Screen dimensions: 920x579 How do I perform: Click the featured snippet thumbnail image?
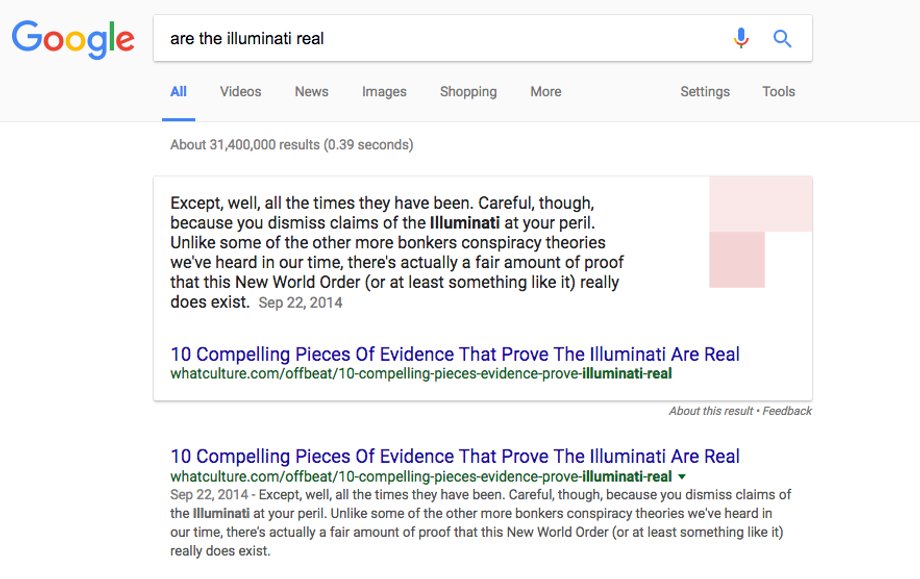point(760,232)
